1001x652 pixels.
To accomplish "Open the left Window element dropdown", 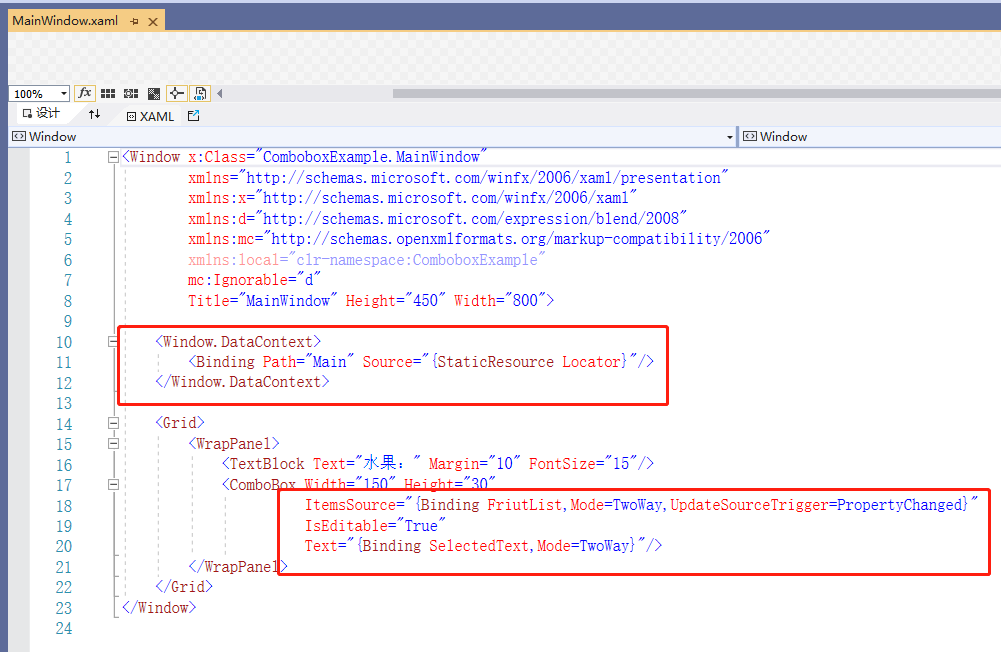I will click(730, 137).
